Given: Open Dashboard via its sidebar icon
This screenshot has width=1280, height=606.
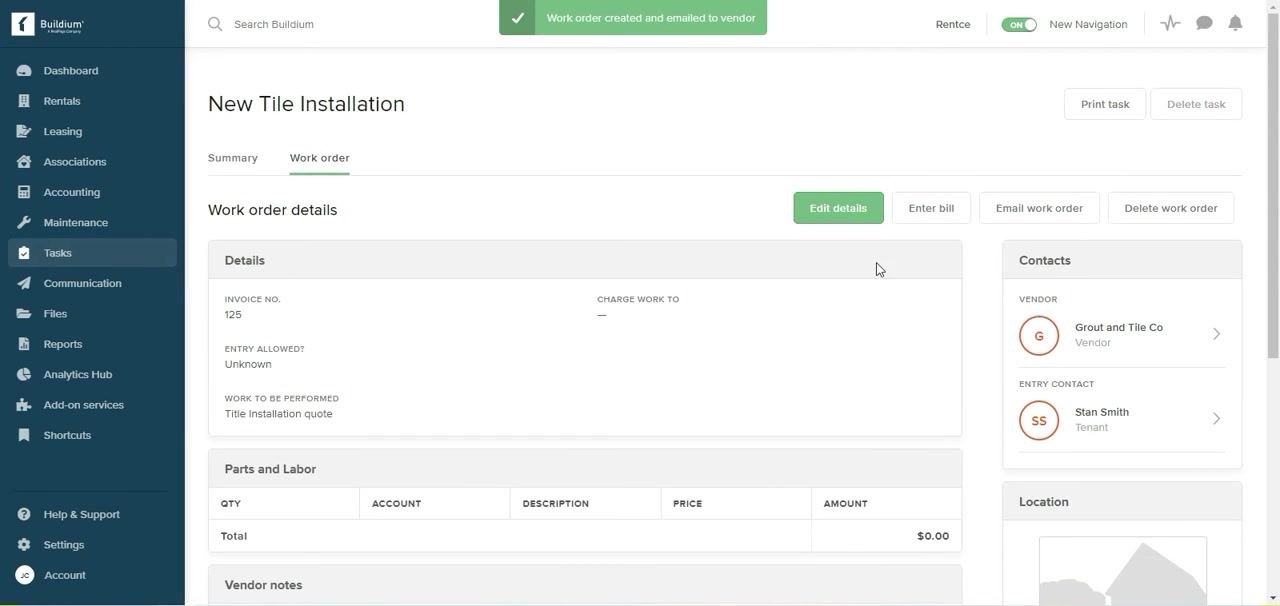Looking at the screenshot, I should pyautogui.click(x=24, y=71).
